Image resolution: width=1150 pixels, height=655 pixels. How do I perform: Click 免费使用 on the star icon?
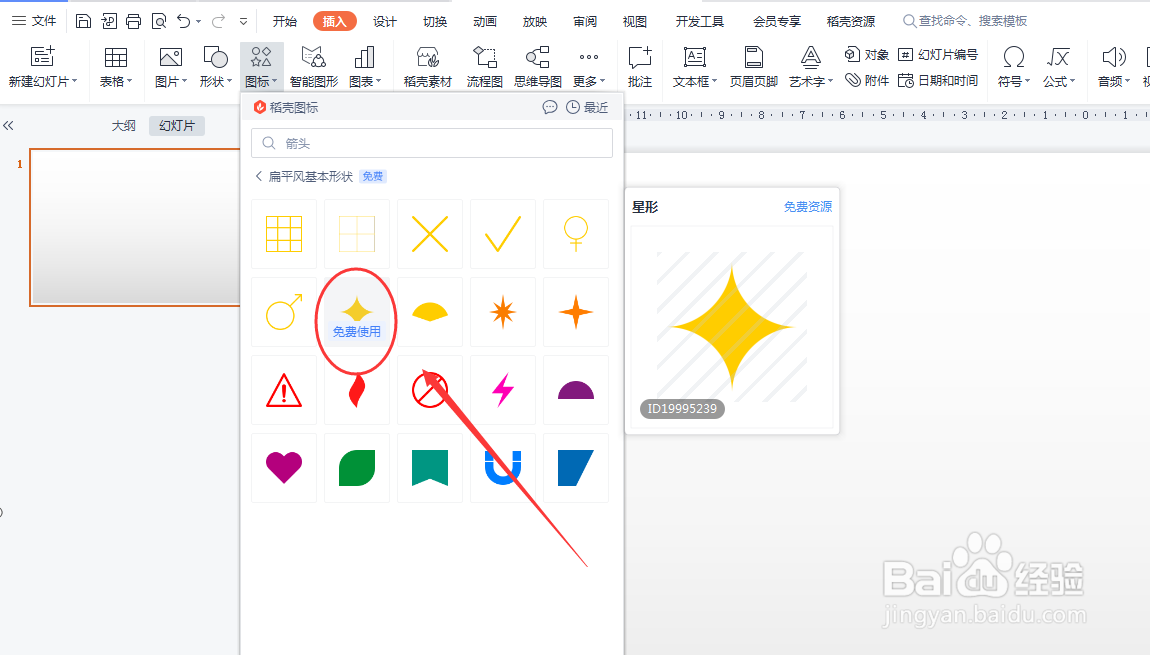(356, 332)
